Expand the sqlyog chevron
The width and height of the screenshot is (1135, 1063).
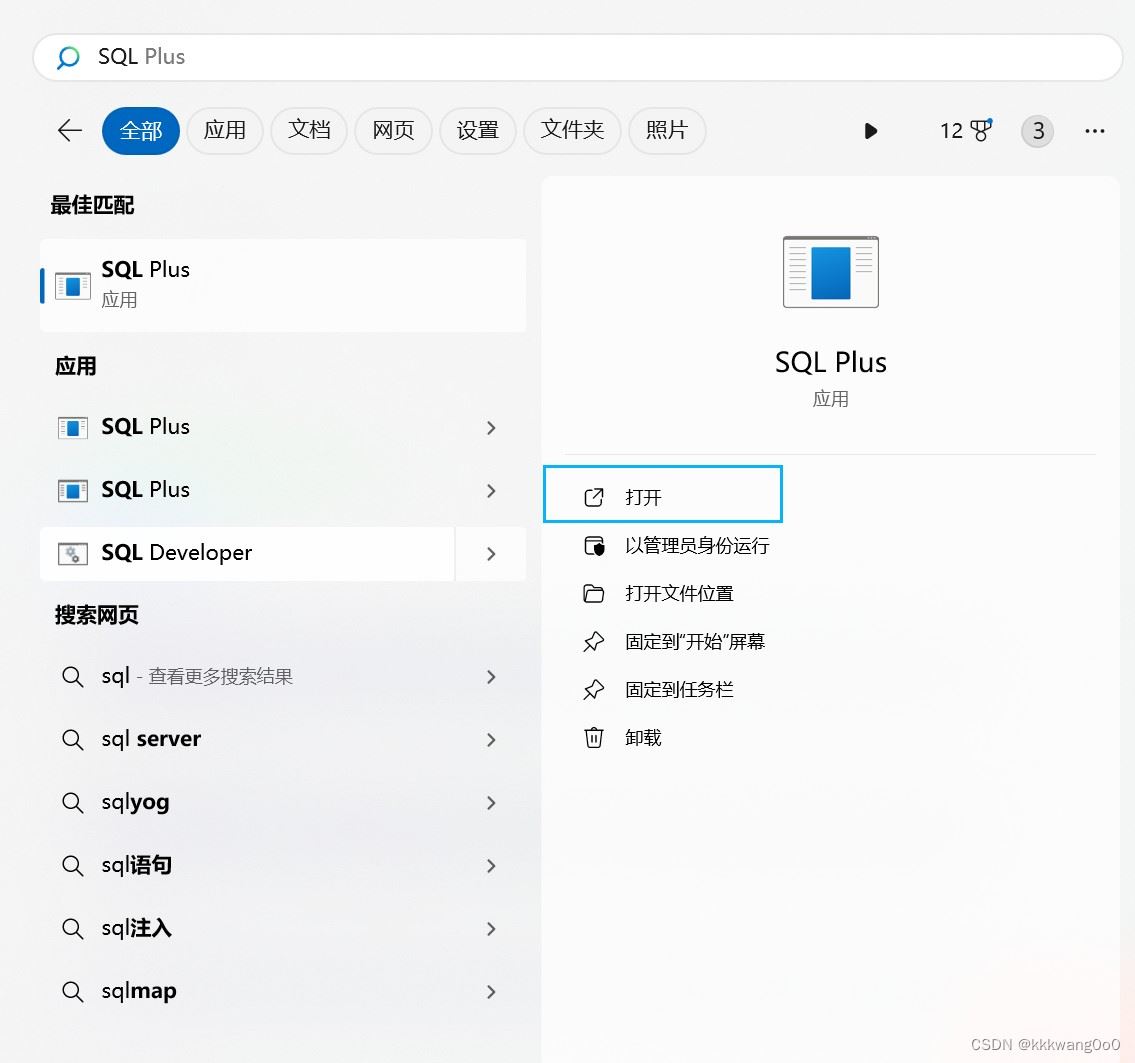pyautogui.click(x=491, y=802)
